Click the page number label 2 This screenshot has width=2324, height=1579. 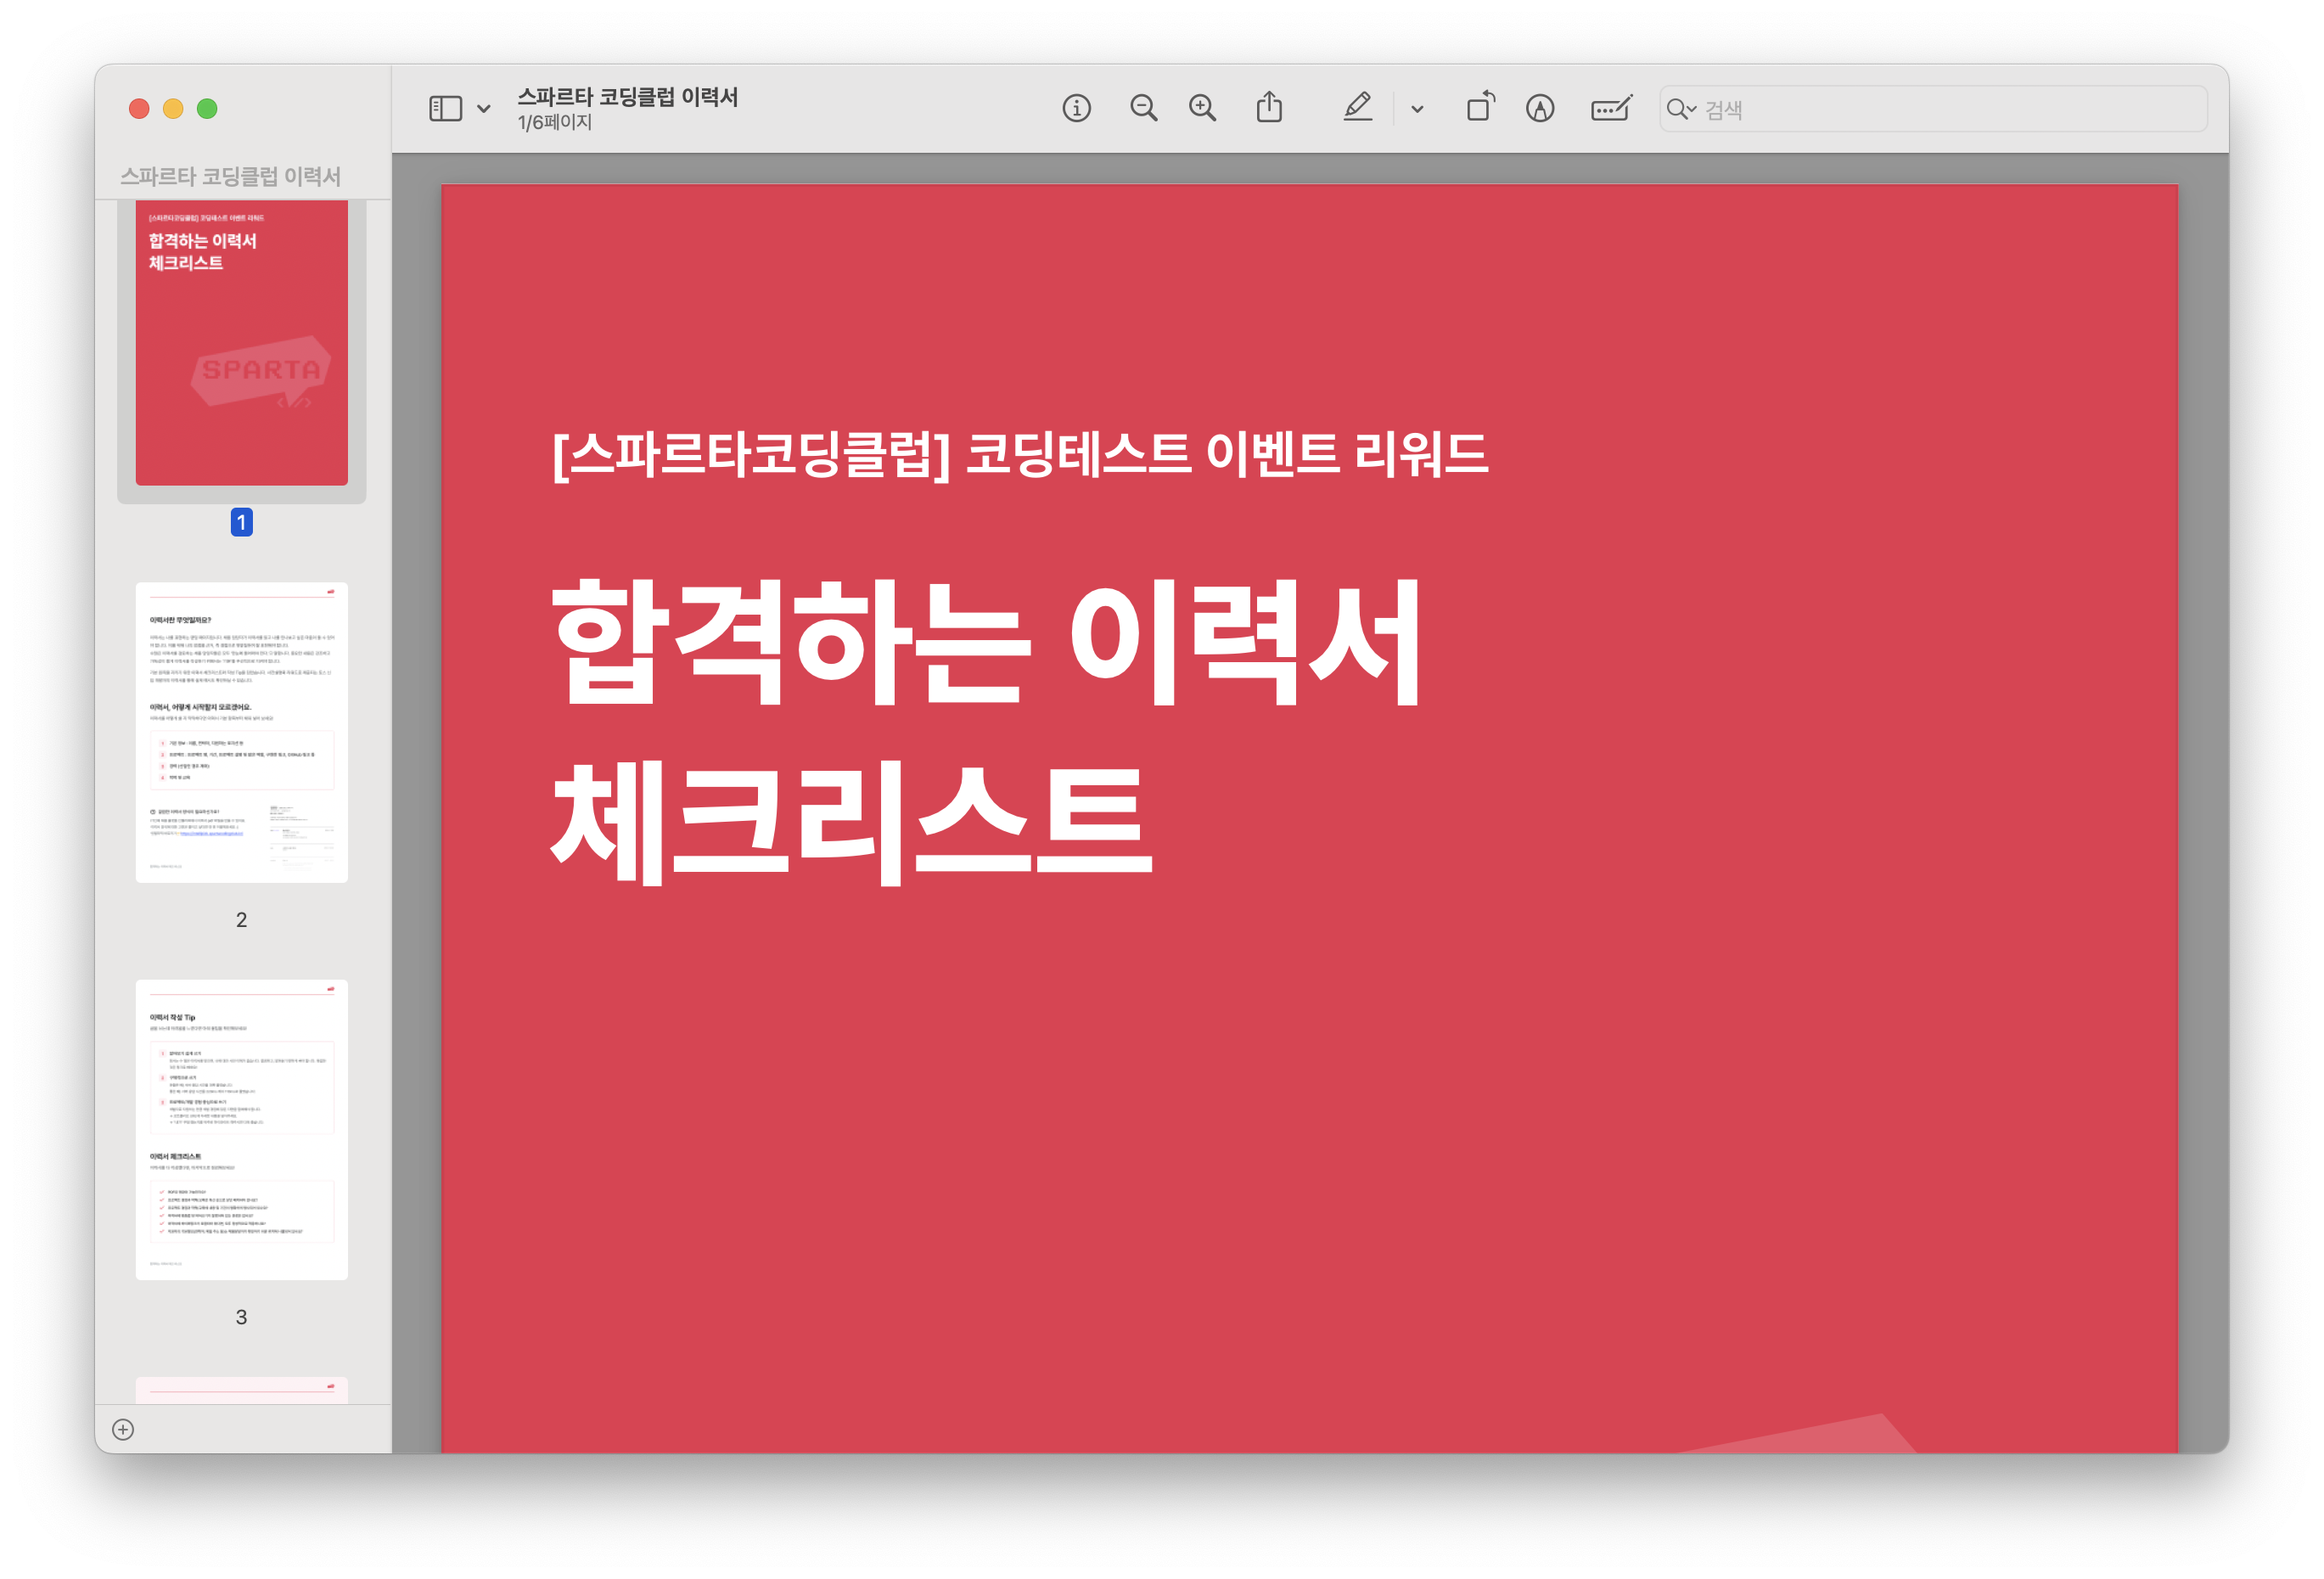(x=241, y=920)
